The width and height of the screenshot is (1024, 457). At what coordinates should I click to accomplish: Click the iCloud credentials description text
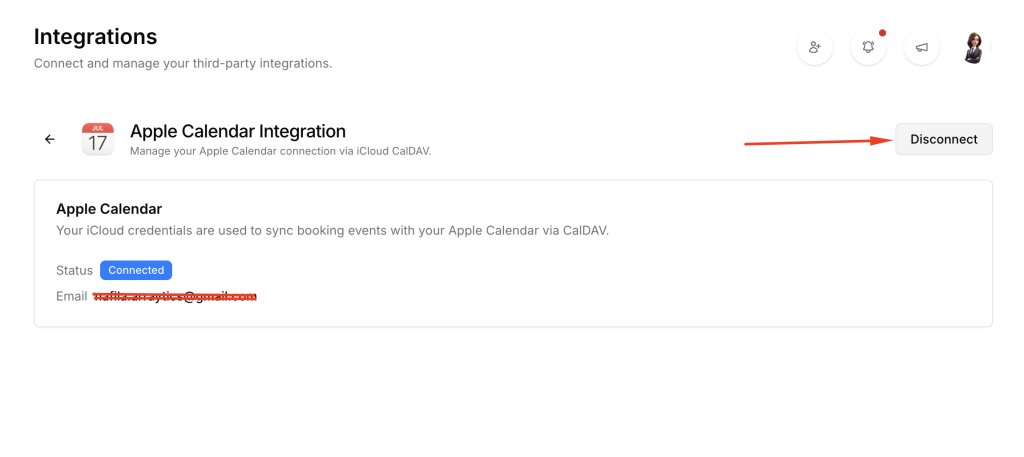pos(332,230)
